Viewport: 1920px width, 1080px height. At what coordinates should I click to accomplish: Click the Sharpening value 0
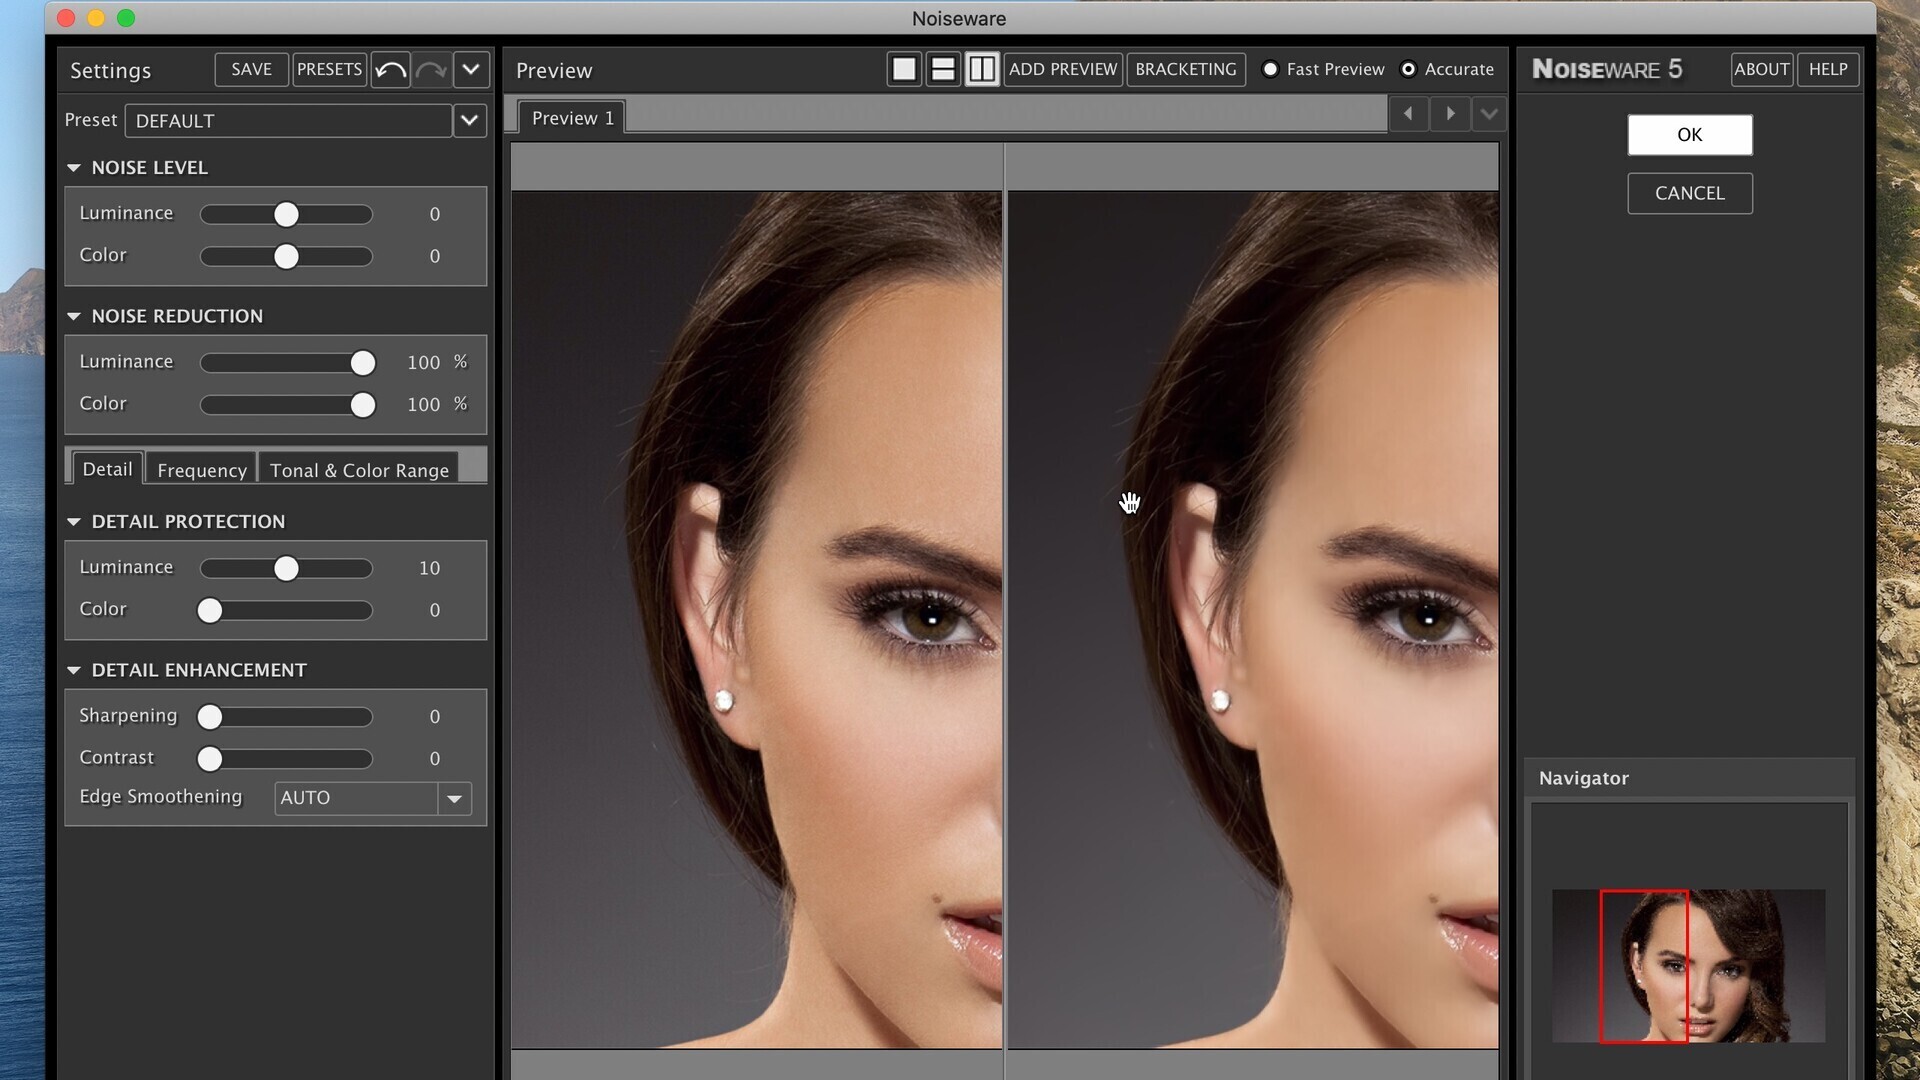[434, 716]
